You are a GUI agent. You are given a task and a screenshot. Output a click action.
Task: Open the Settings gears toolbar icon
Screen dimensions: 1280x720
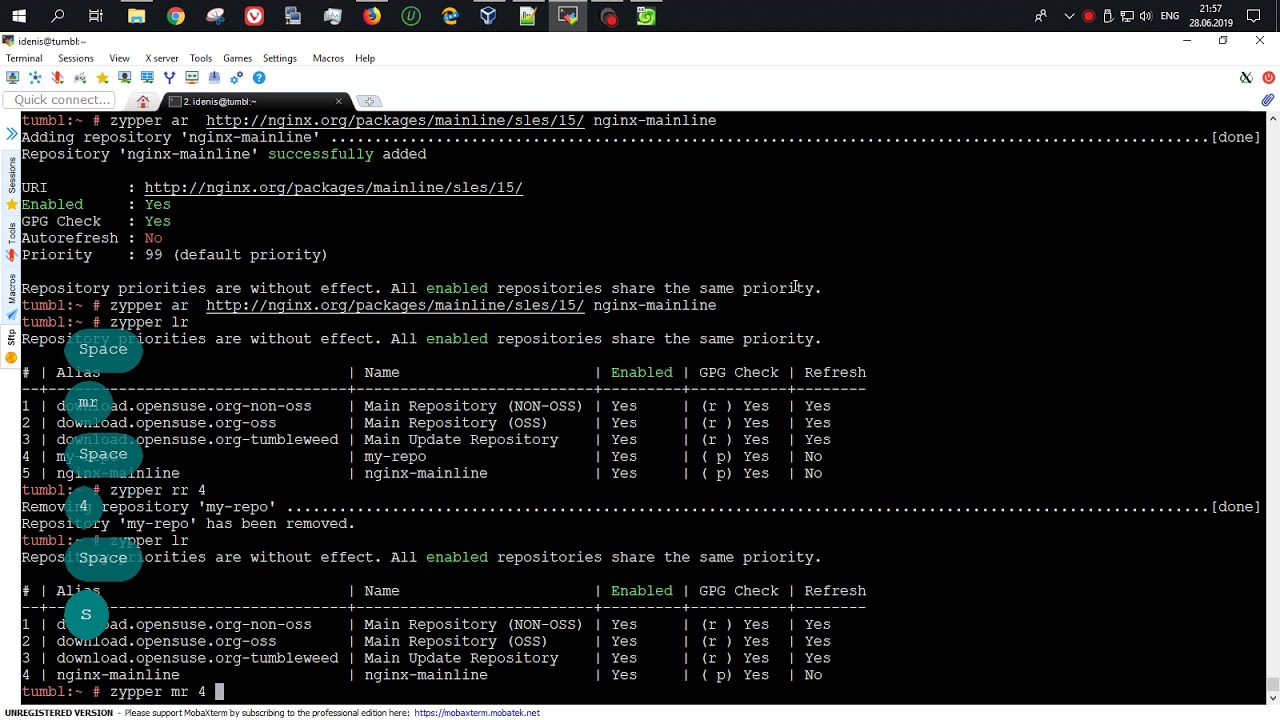click(237, 78)
